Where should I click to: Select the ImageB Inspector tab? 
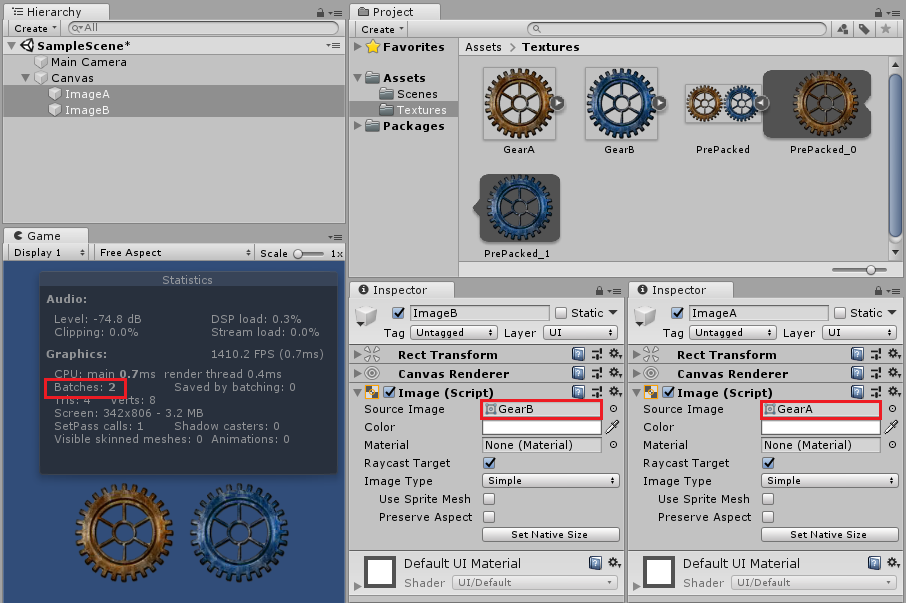coord(401,290)
